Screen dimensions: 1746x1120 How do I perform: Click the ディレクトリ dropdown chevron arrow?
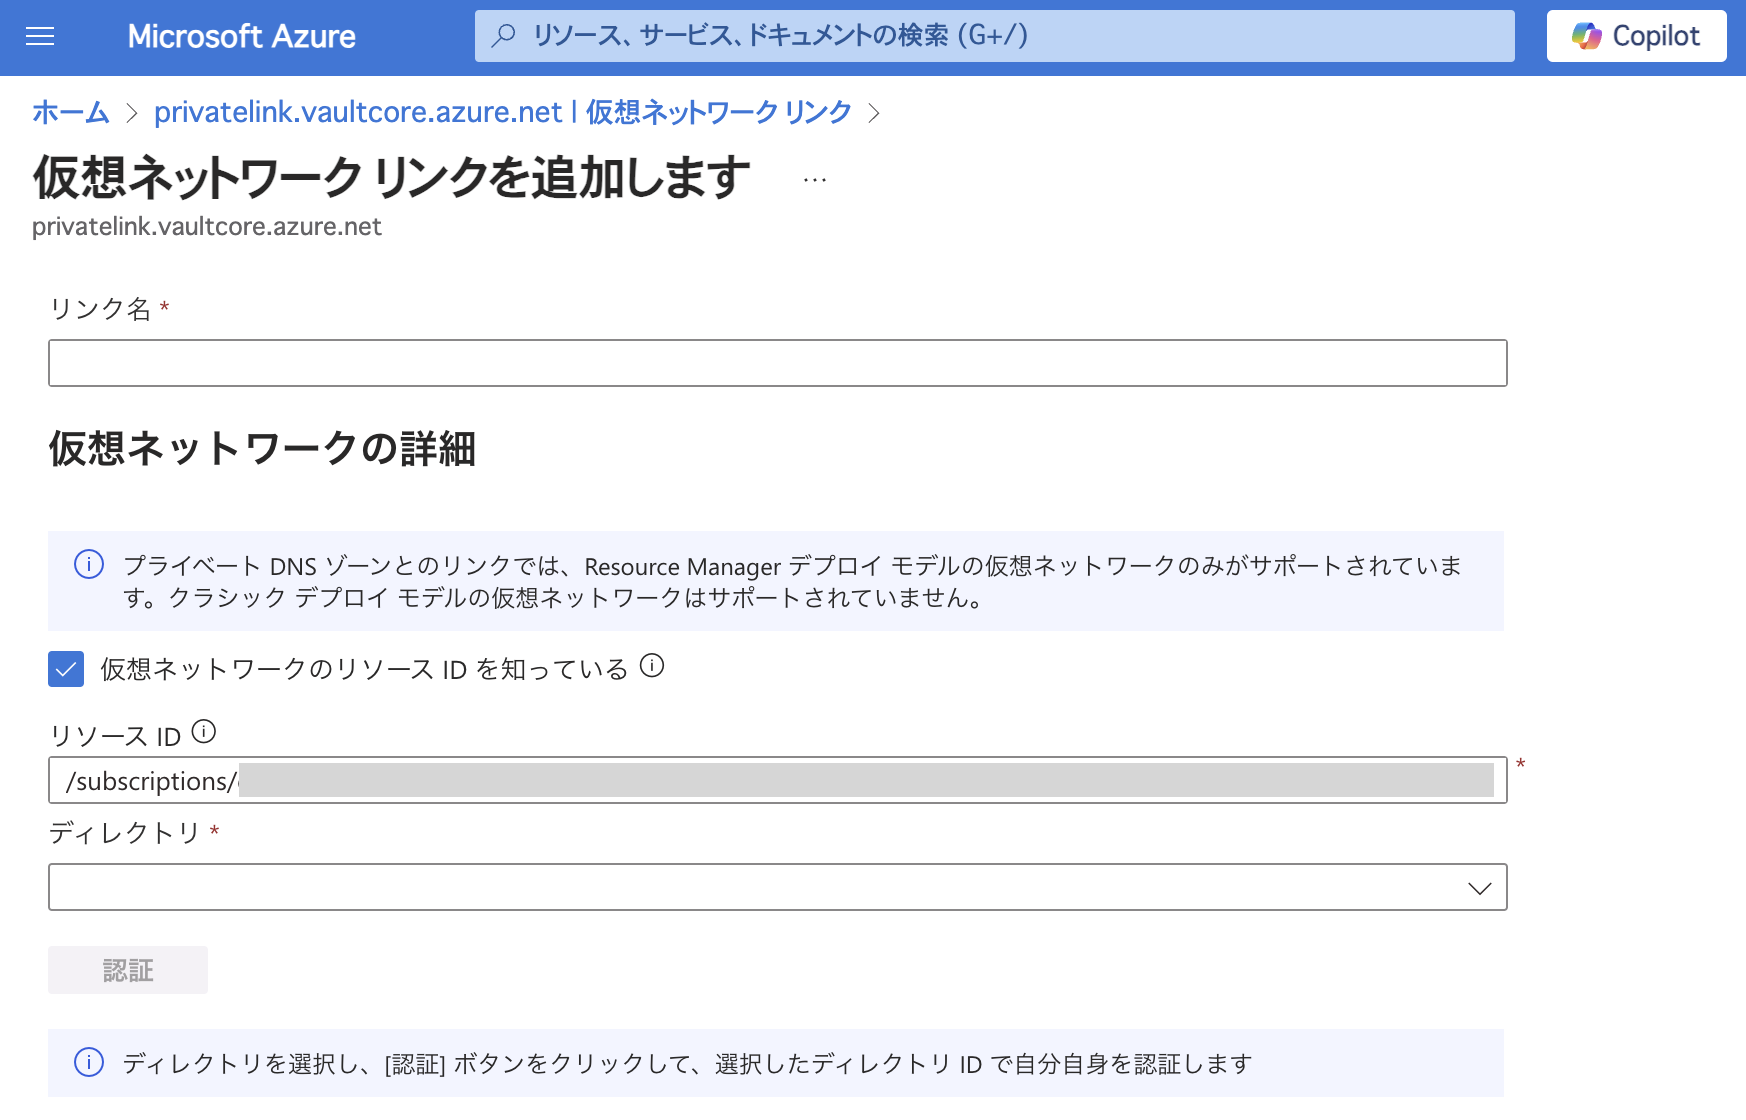(x=1479, y=888)
